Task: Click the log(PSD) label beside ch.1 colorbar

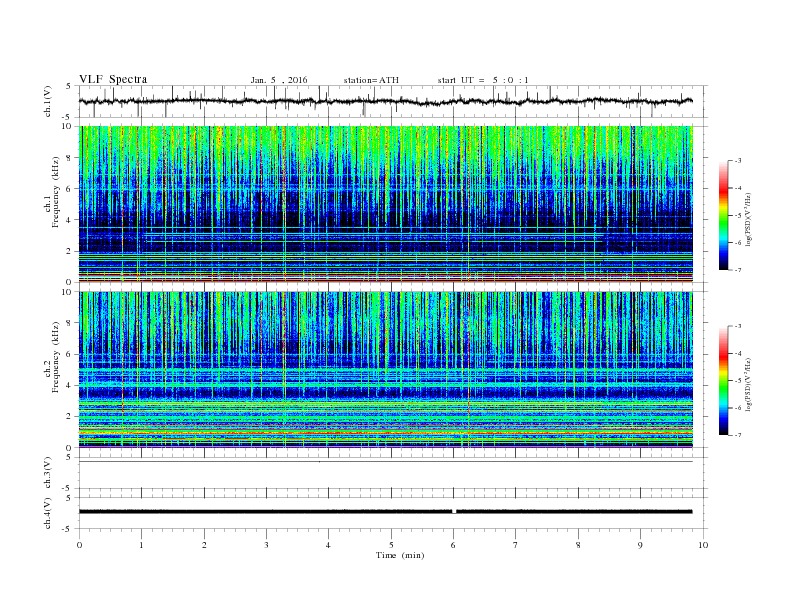Action: pyautogui.click(x=749, y=219)
